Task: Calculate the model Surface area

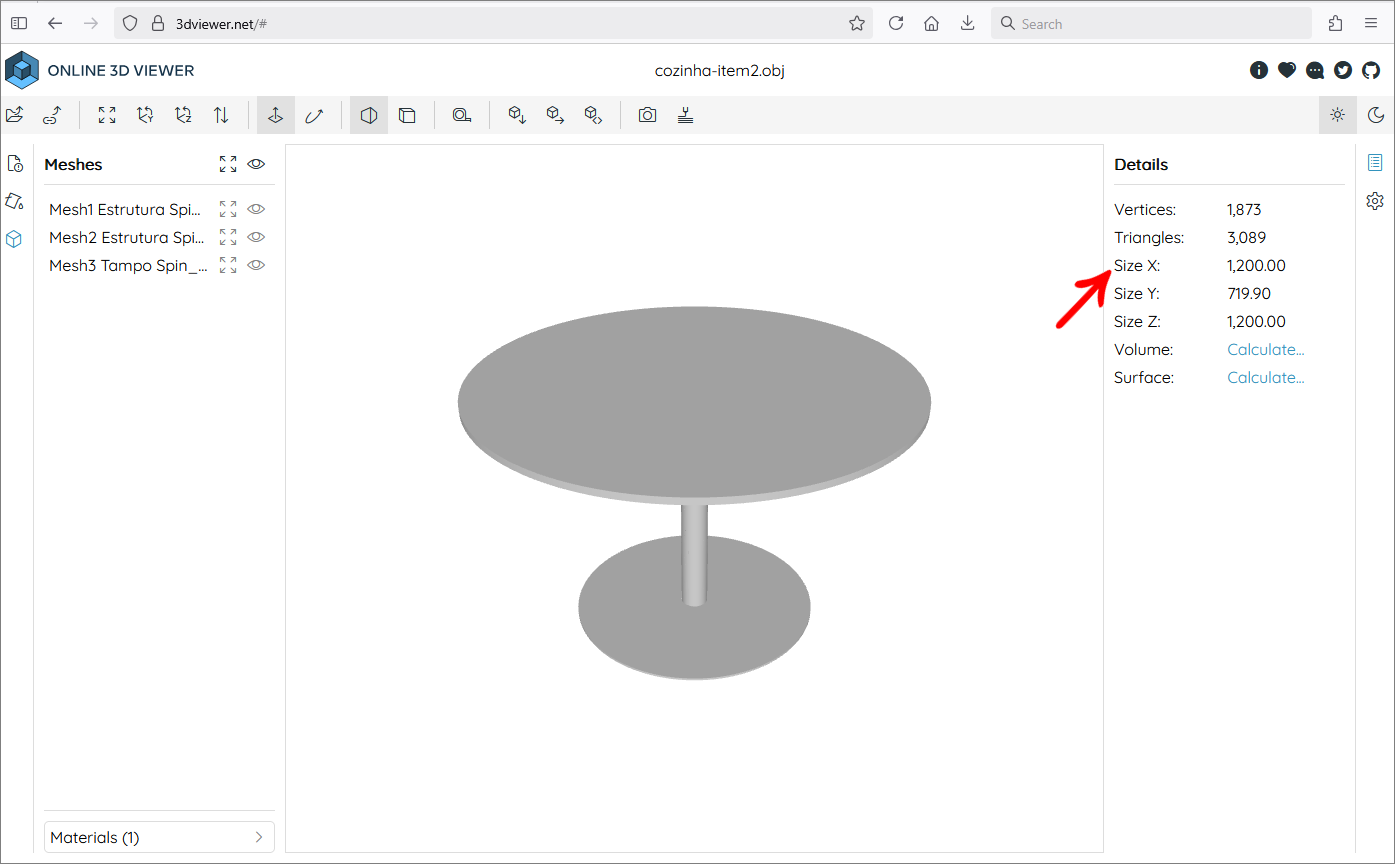Action: (x=1266, y=378)
